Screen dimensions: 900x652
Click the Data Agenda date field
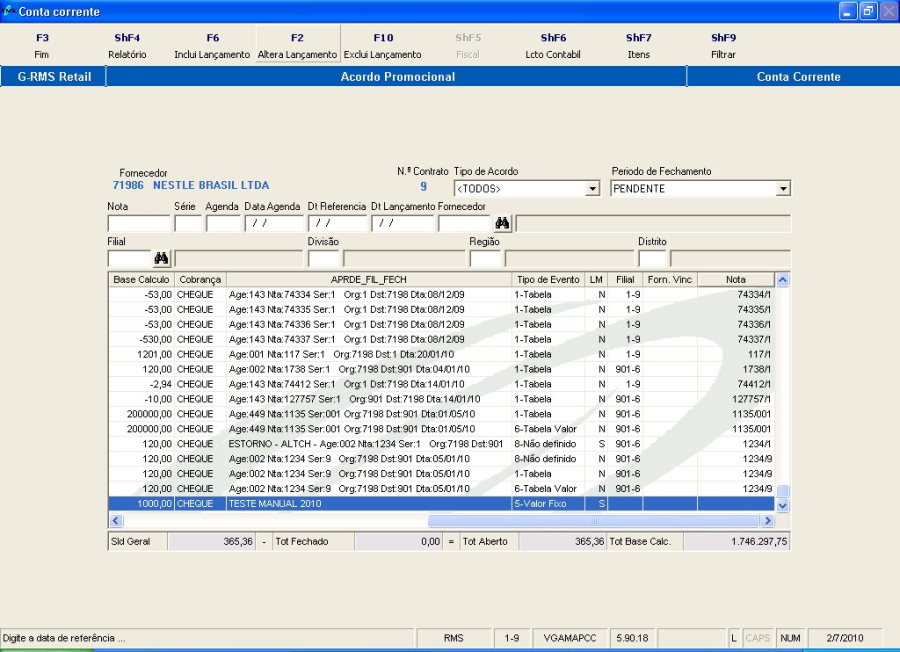click(x=274, y=223)
